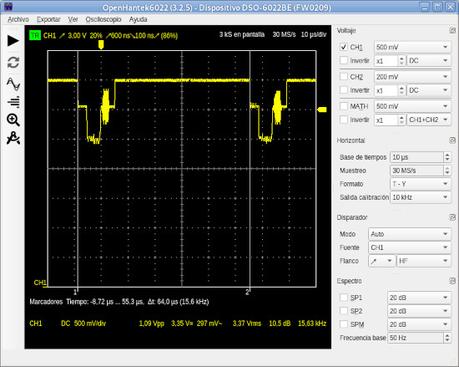459x367 pixels.
Task: Click the green TR trigger indicator
Action: point(35,35)
